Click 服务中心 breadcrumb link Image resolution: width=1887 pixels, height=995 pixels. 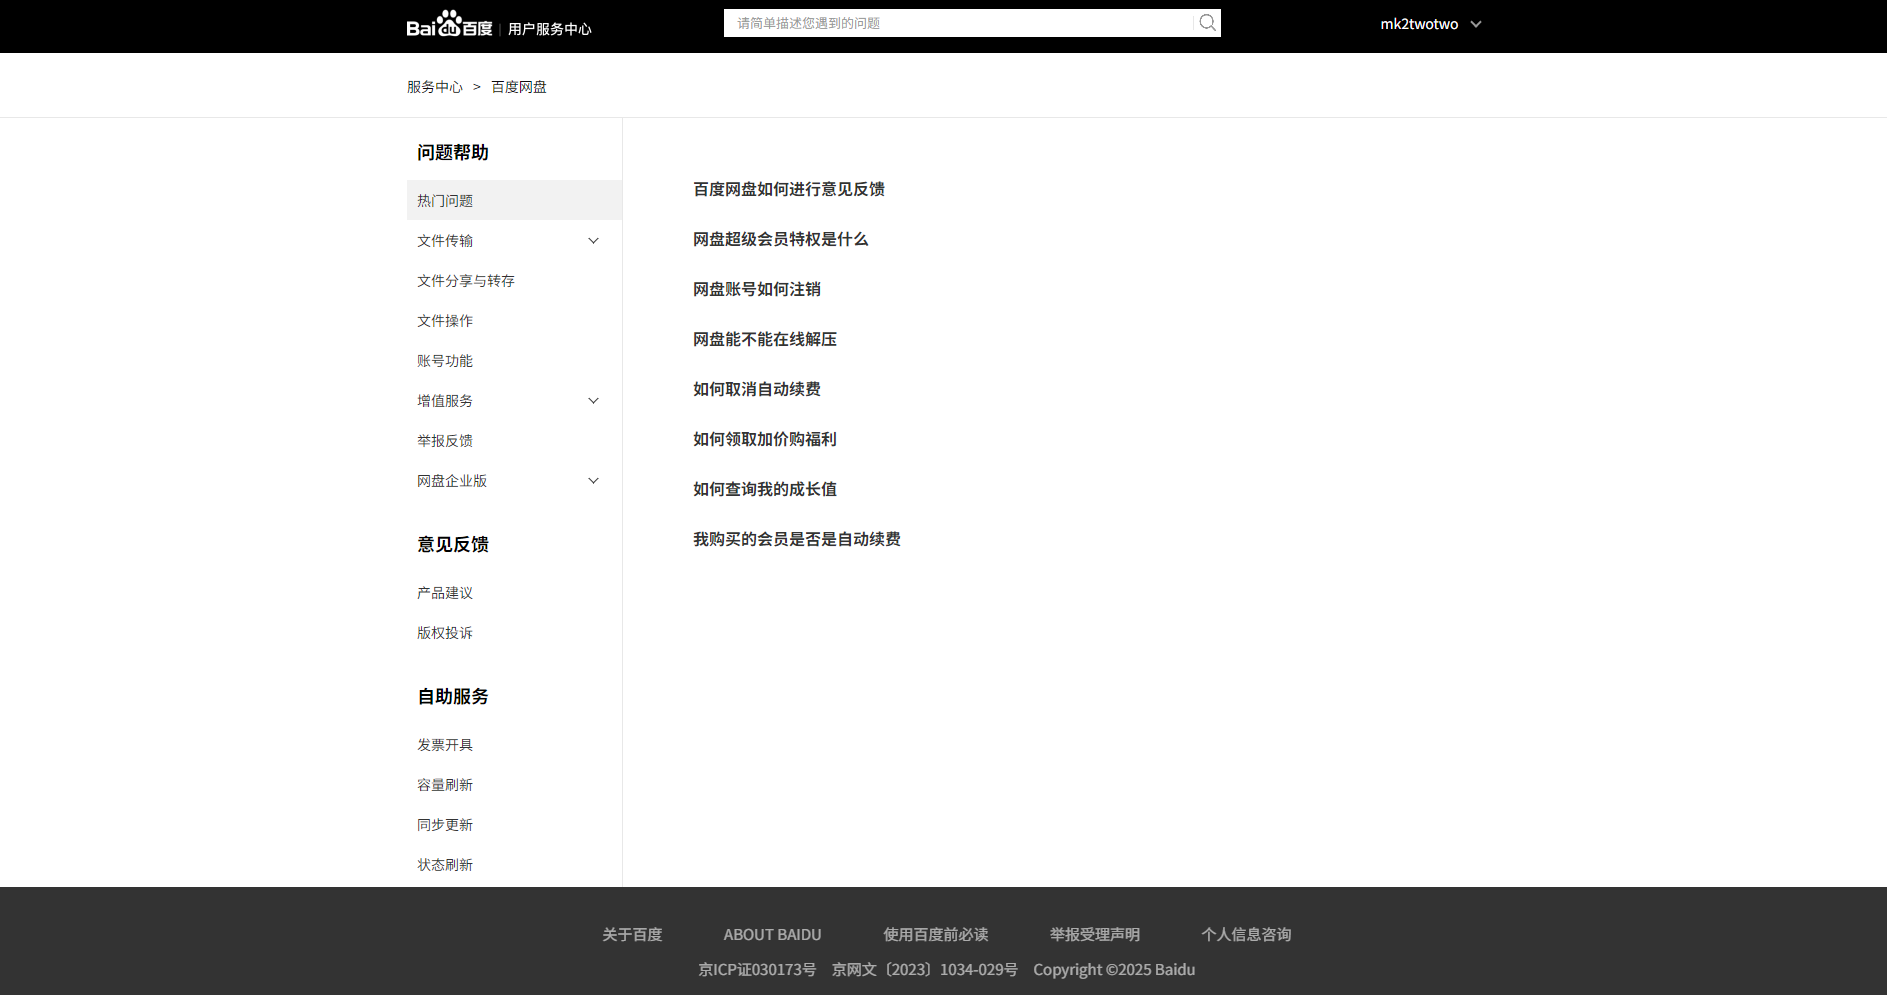[x=434, y=87]
